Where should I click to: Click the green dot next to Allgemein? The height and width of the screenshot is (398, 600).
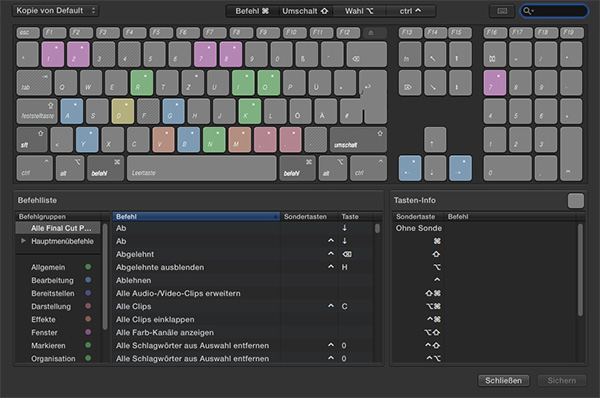coord(88,267)
